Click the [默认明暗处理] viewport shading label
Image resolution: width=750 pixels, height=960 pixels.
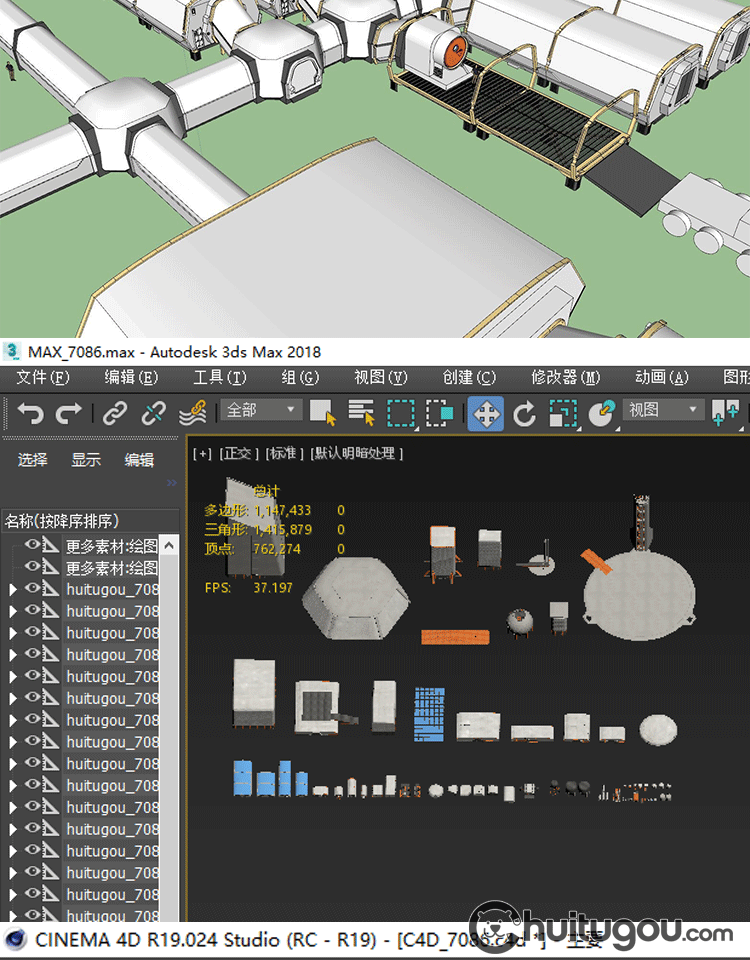(357, 453)
